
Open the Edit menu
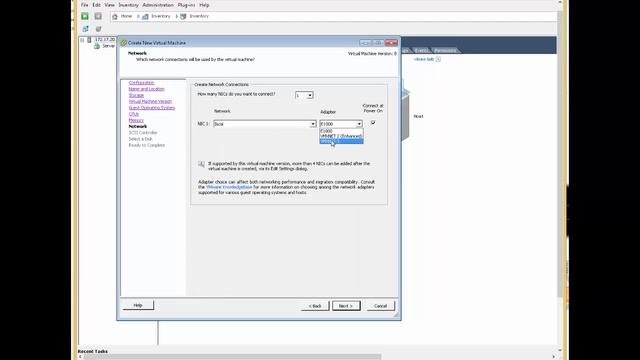coord(96,5)
